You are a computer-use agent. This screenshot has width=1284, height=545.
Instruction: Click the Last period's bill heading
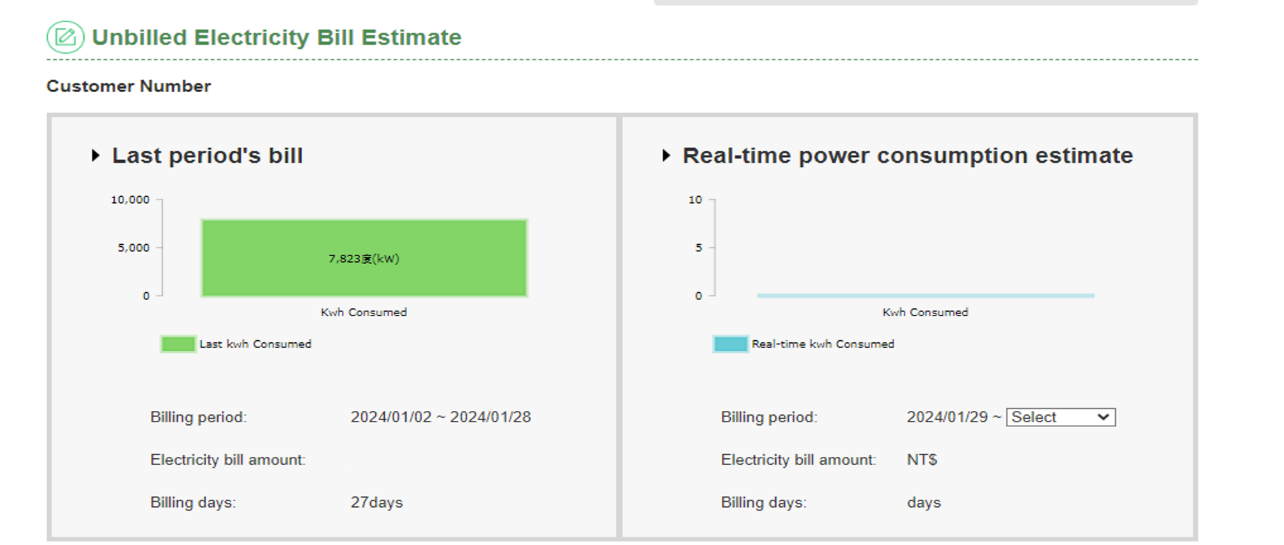coord(207,156)
